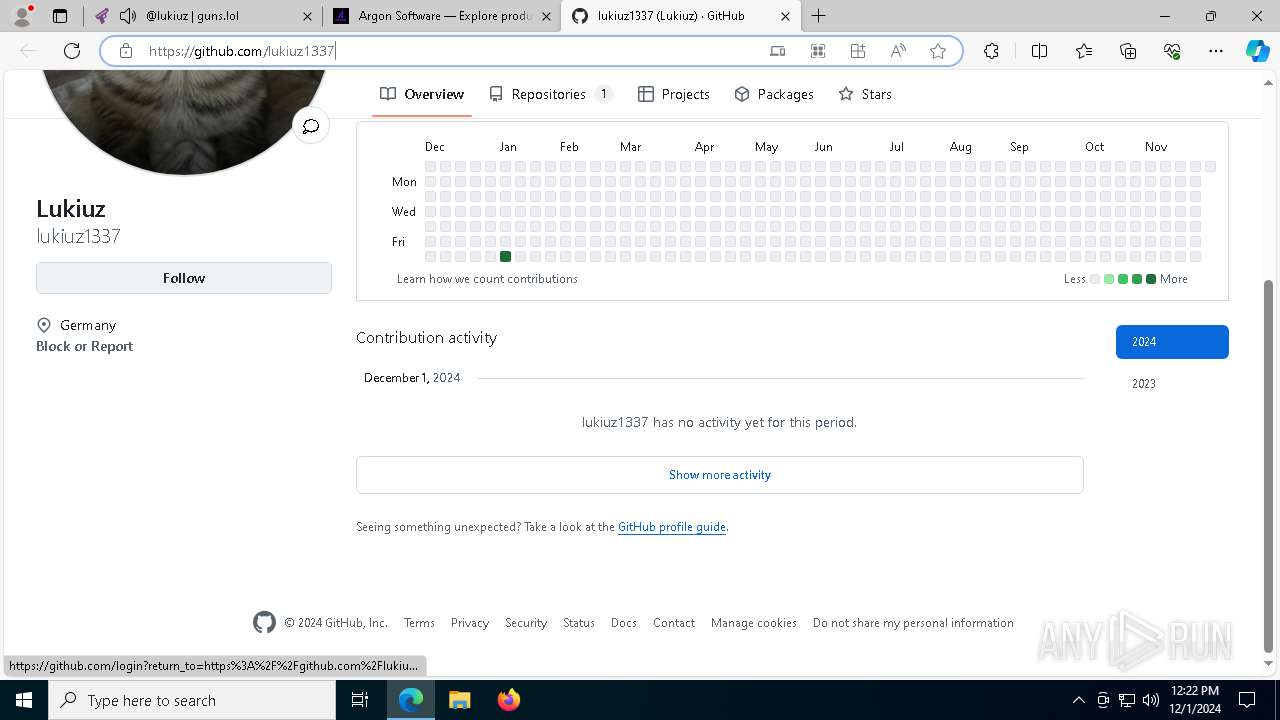Screen dimensions: 1280x720
Task: View site information lock icon
Action: (125, 51)
